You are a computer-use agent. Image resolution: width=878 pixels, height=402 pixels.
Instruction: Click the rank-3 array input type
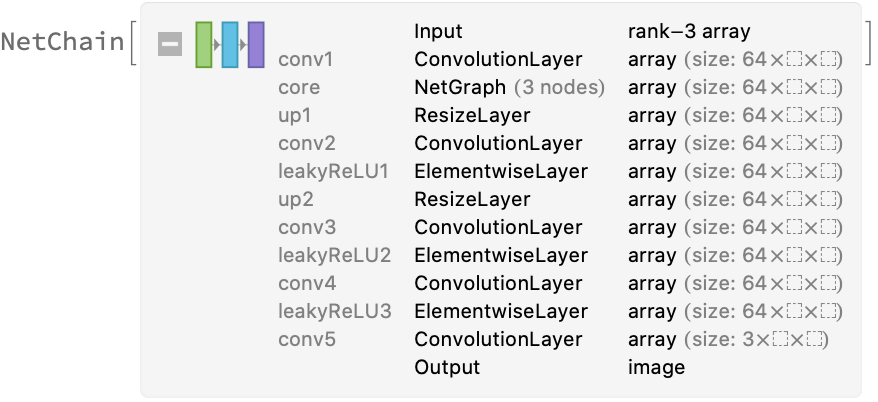(x=689, y=31)
